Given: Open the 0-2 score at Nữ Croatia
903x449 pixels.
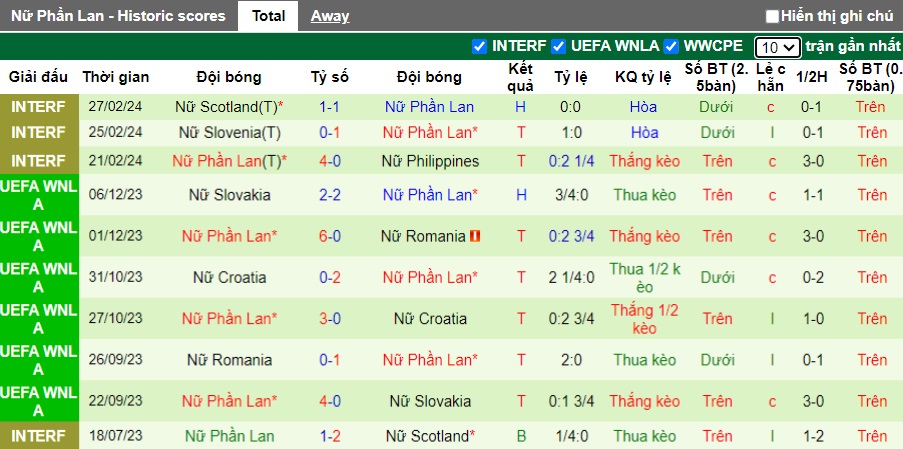Looking at the screenshot, I should (330, 277).
